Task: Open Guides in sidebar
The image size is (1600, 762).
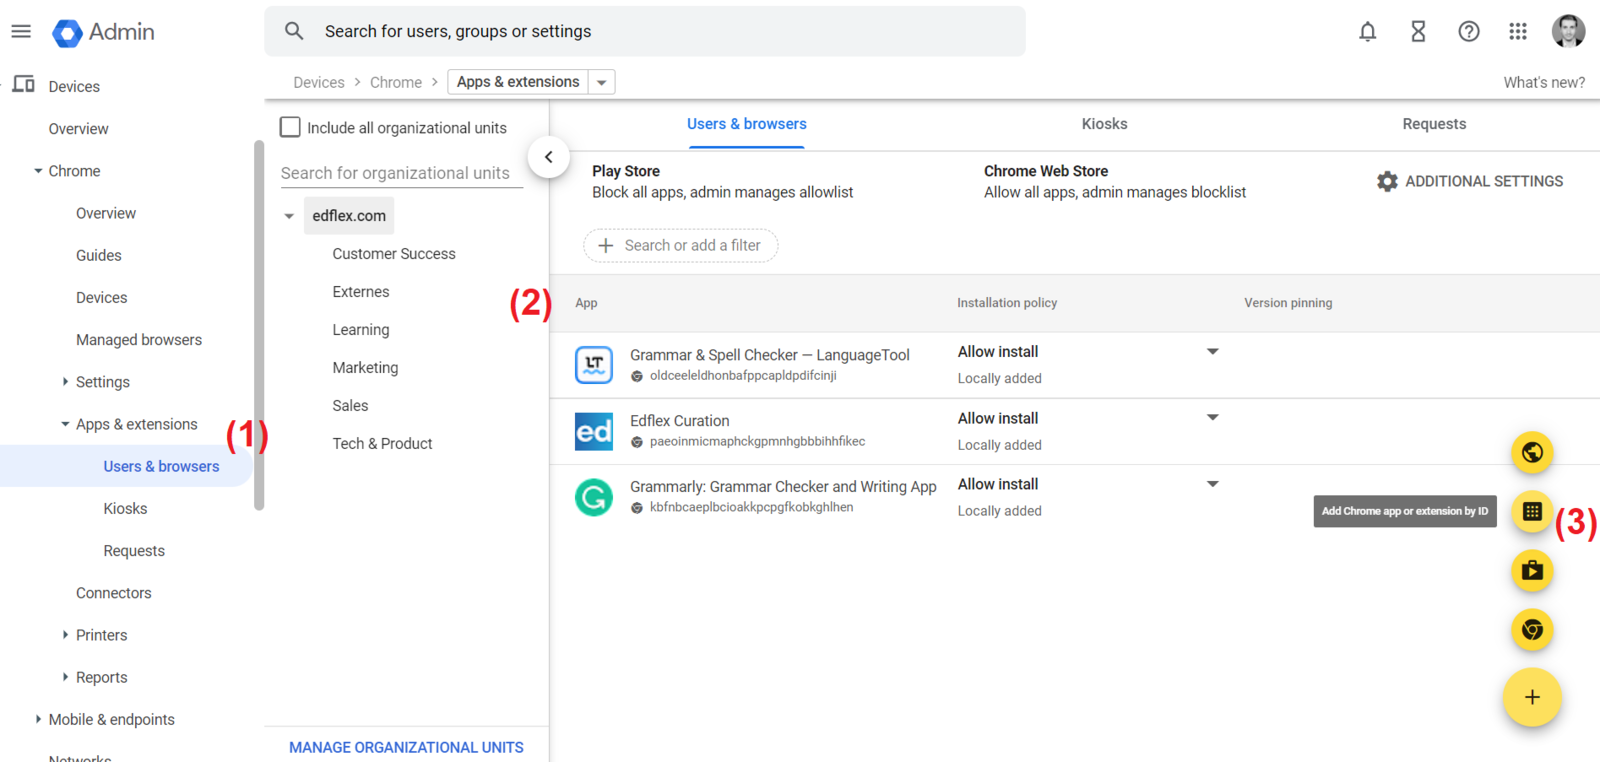Action: point(99,255)
